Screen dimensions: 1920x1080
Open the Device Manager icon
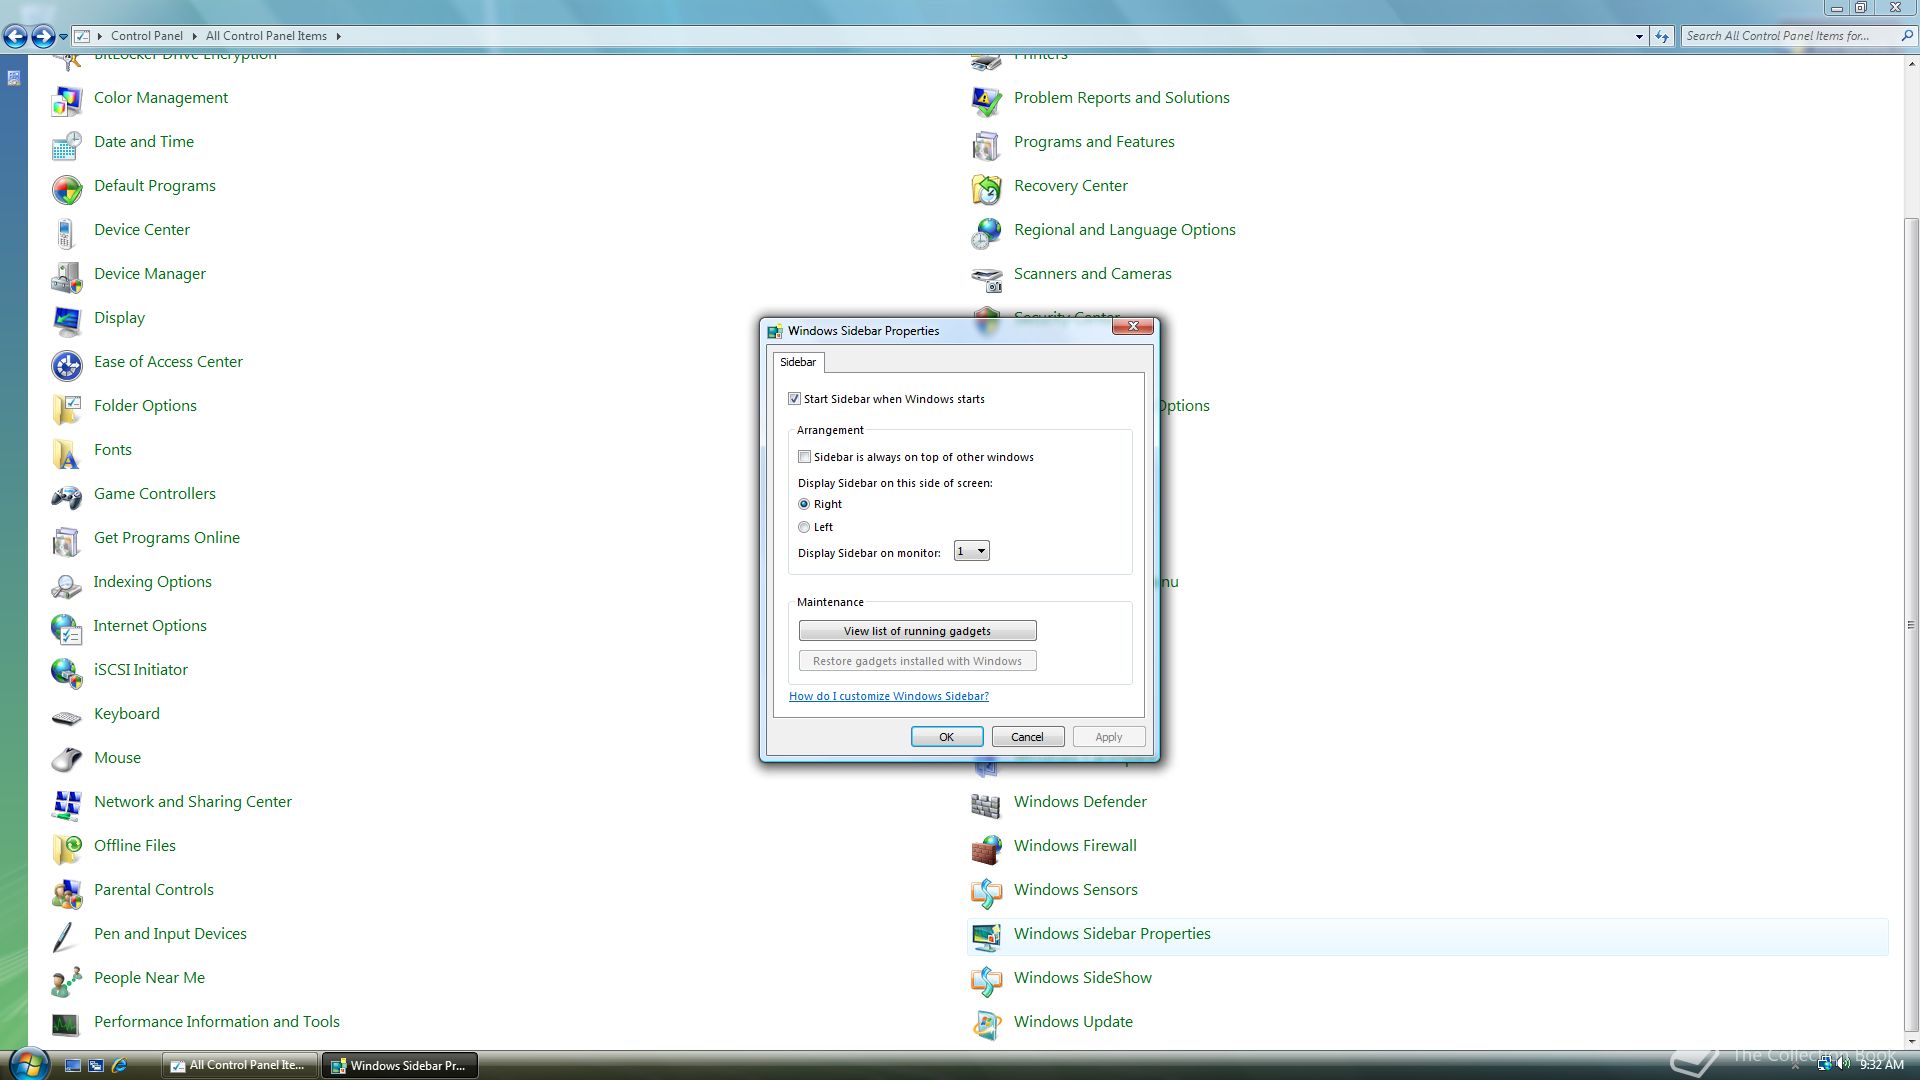tap(67, 276)
